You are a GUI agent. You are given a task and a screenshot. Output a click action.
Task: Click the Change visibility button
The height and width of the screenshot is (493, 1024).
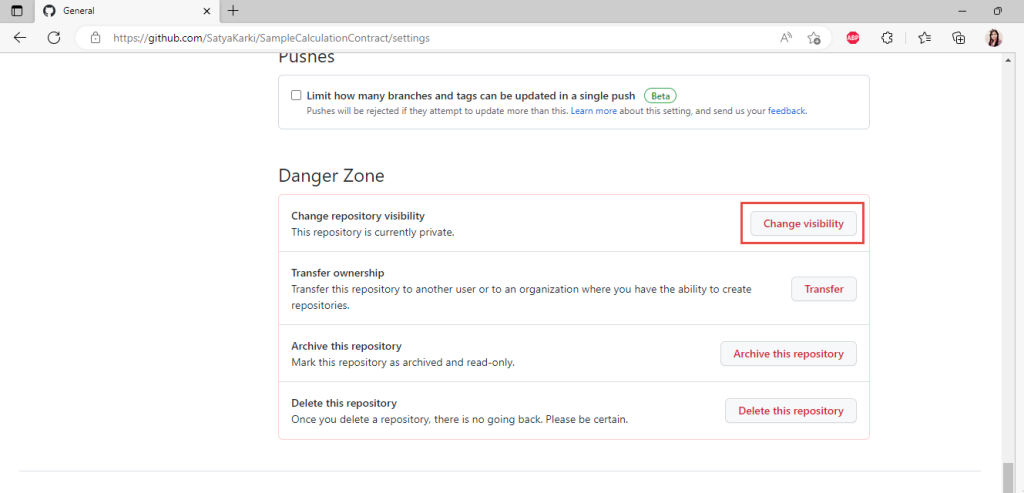(802, 224)
